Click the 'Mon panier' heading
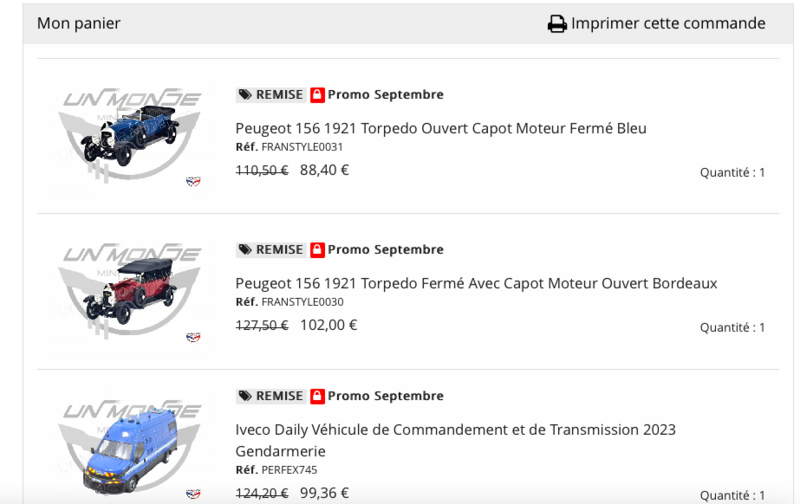 pos(79,24)
